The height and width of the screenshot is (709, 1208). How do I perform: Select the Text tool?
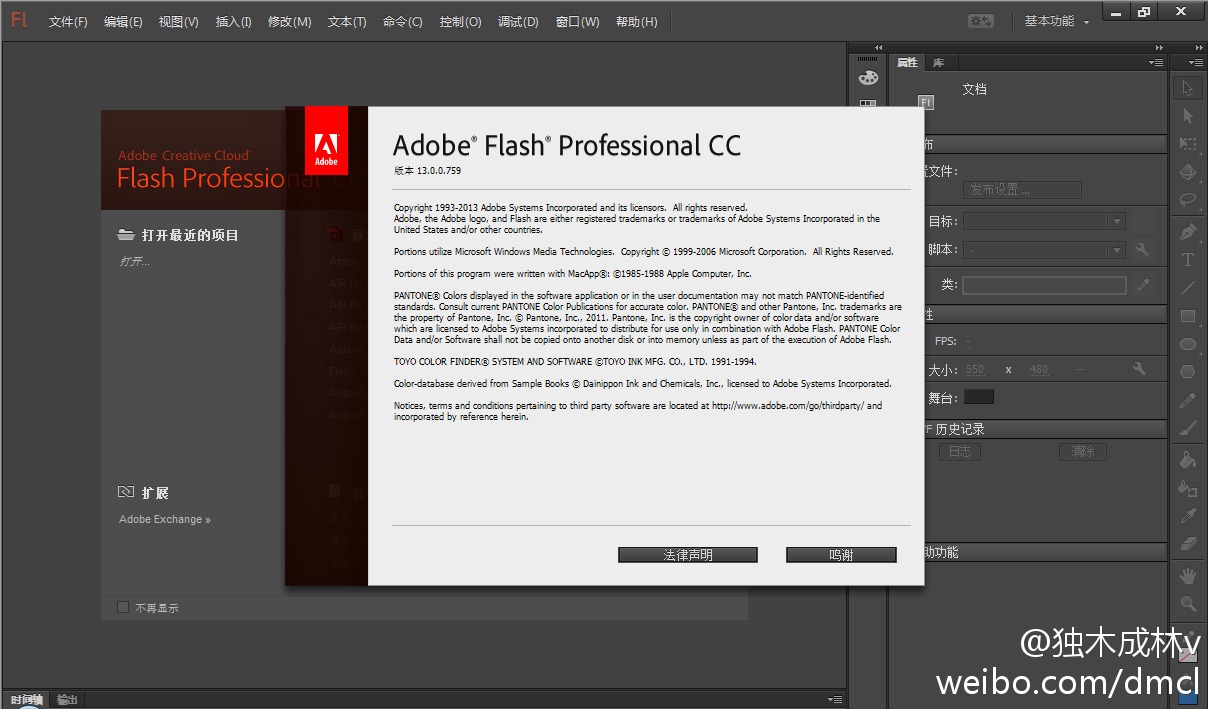coord(1188,260)
